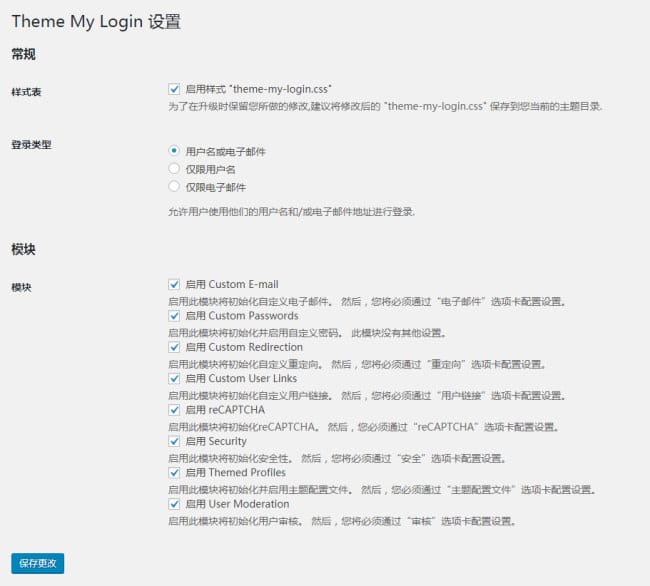This screenshot has width=650, height=586.
Task: Click the reCAPTCHA module description text
Action: 364,427
